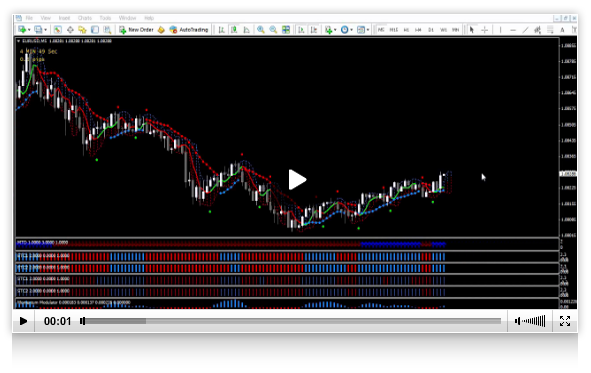This screenshot has width=591, height=373.
Task: Open the Charts menu
Action: [85, 18]
